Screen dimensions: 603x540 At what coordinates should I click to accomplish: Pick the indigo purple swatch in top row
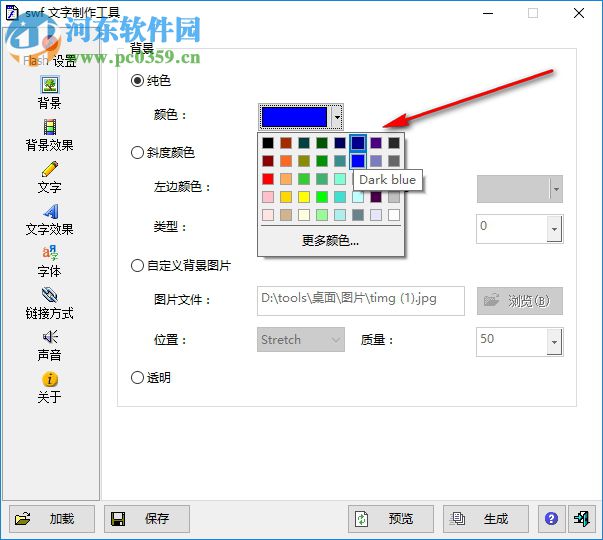tap(376, 143)
